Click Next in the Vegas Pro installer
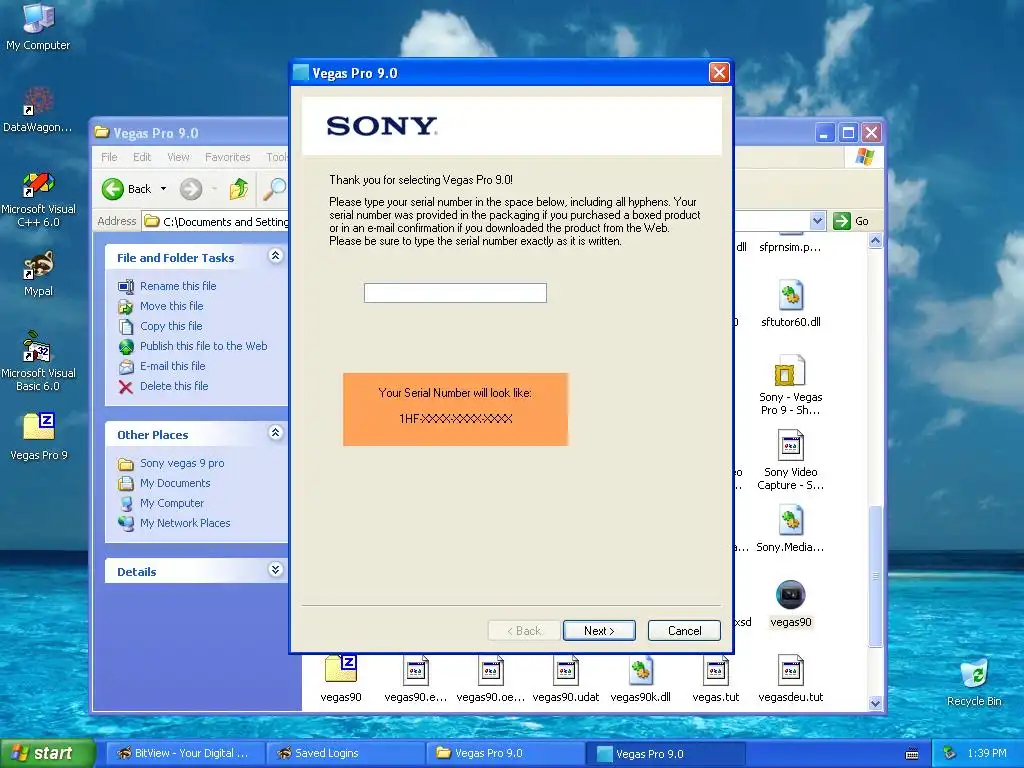 click(x=599, y=631)
